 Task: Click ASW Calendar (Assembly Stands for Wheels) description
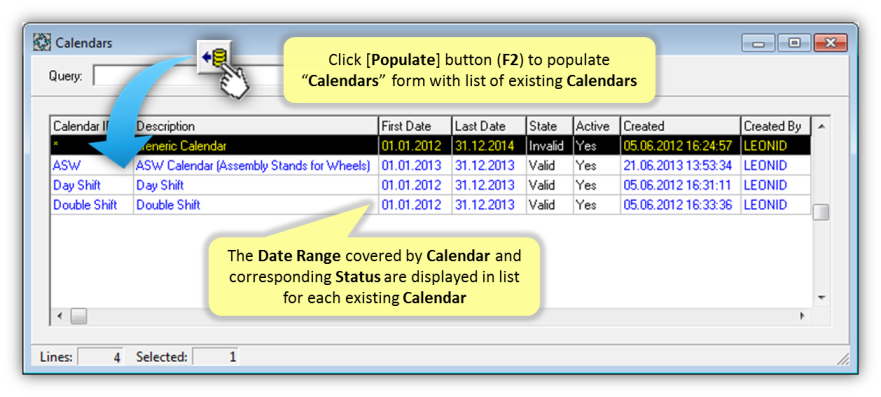click(256, 166)
